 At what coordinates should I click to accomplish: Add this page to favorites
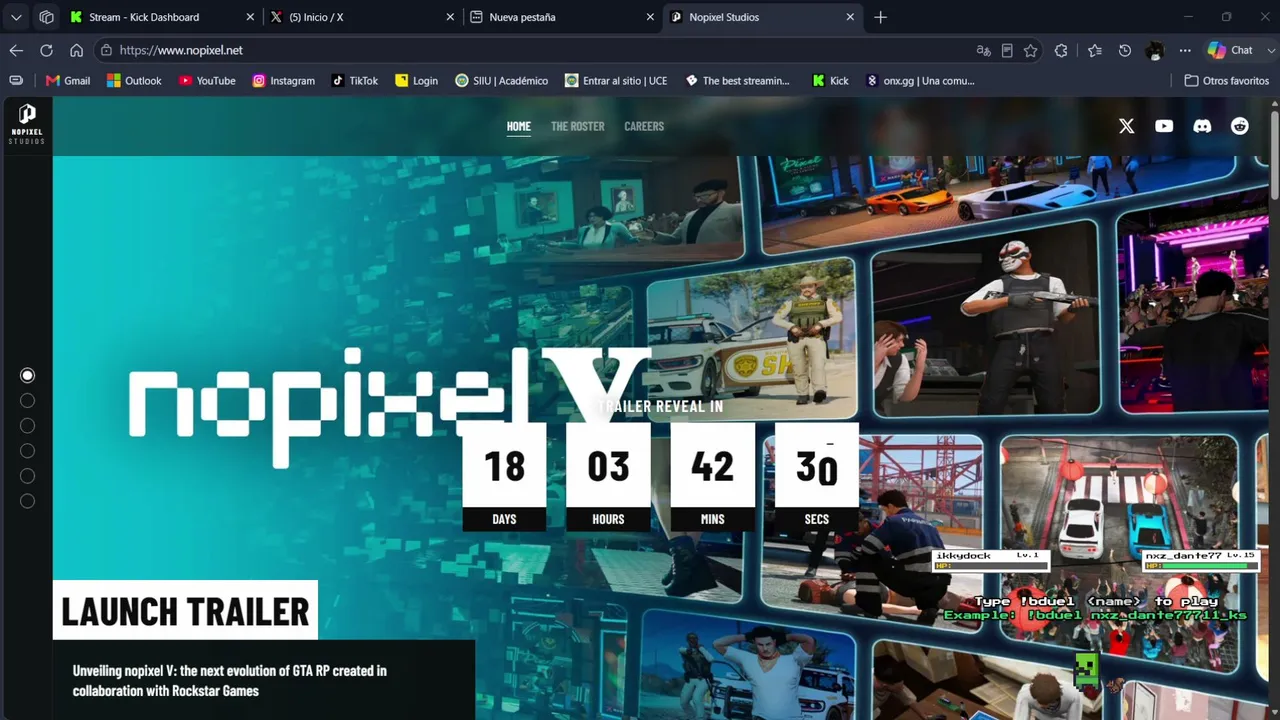[1031, 50]
